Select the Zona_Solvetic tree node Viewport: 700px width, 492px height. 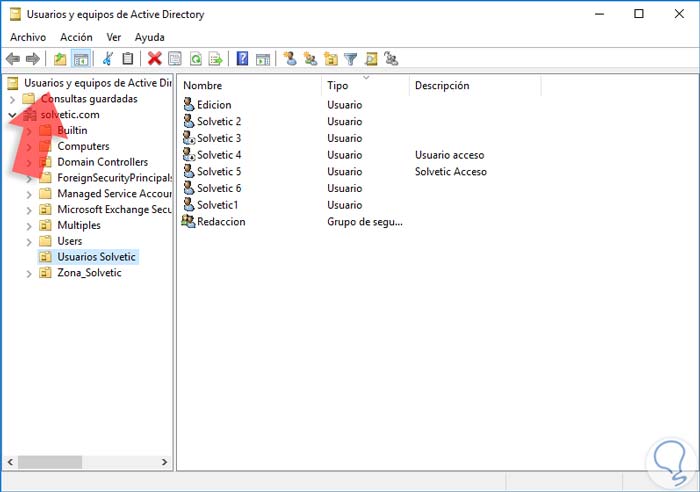pos(89,273)
